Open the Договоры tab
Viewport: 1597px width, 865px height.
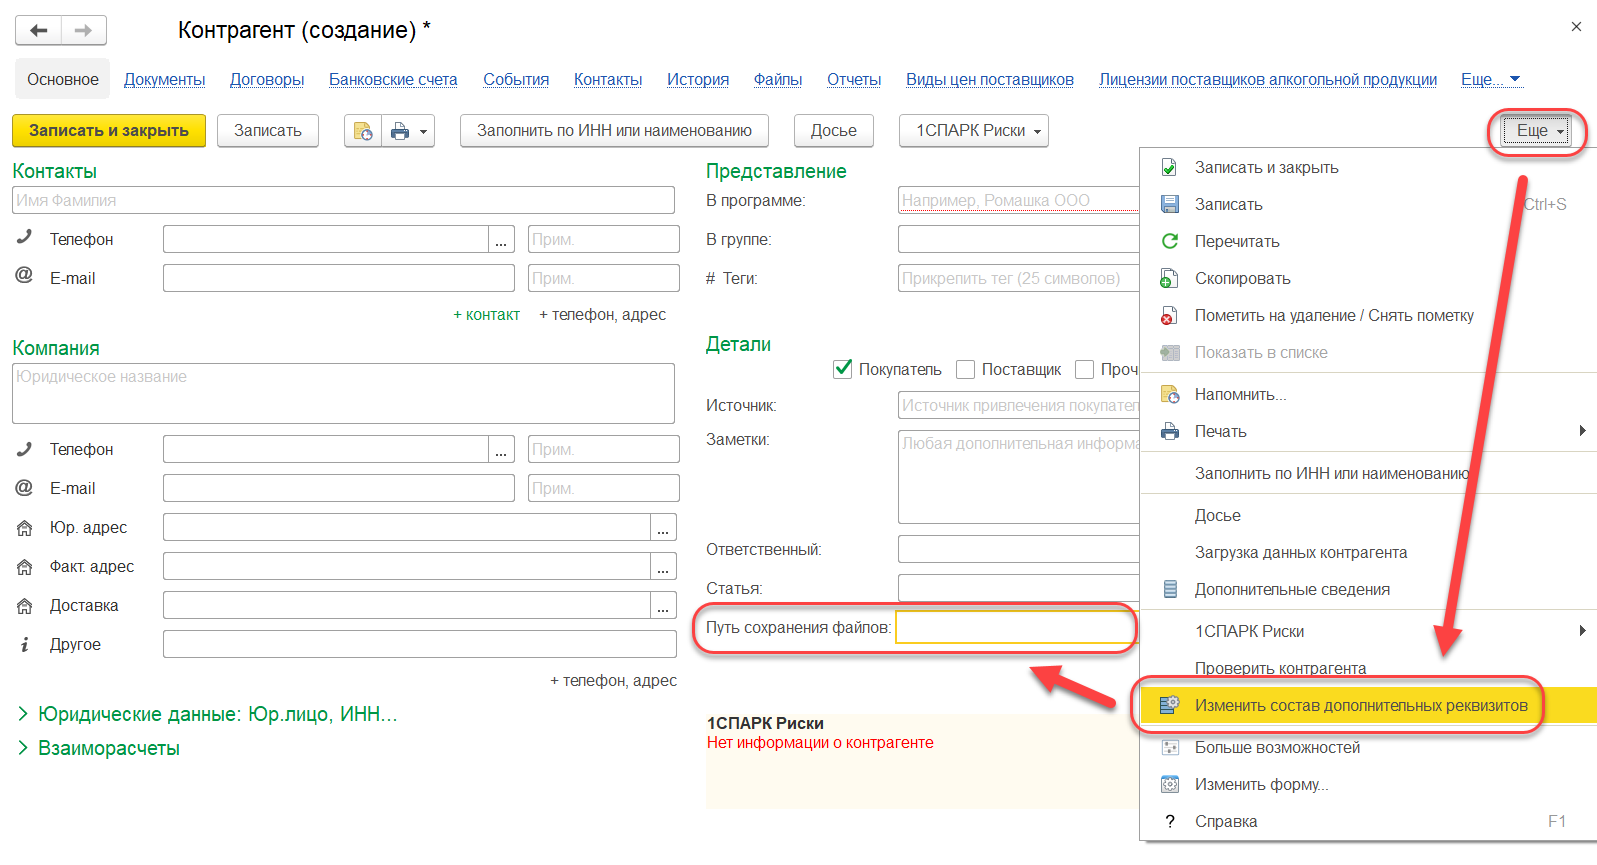(267, 79)
